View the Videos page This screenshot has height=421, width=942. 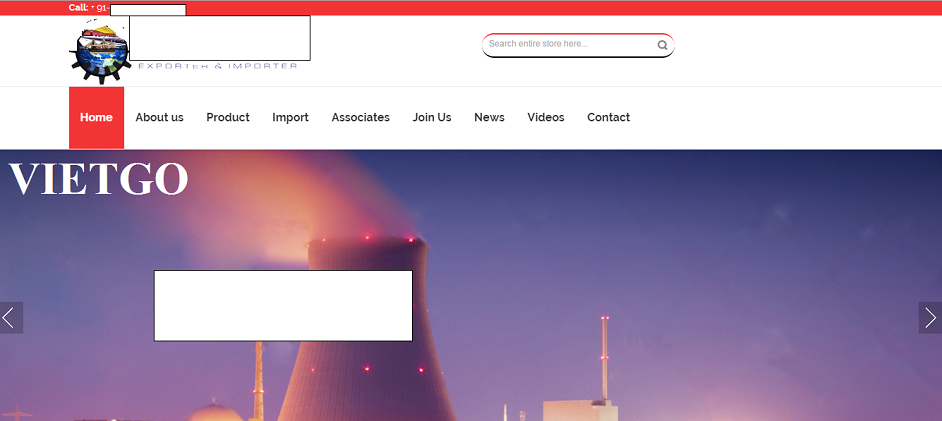tap(545, 118)
